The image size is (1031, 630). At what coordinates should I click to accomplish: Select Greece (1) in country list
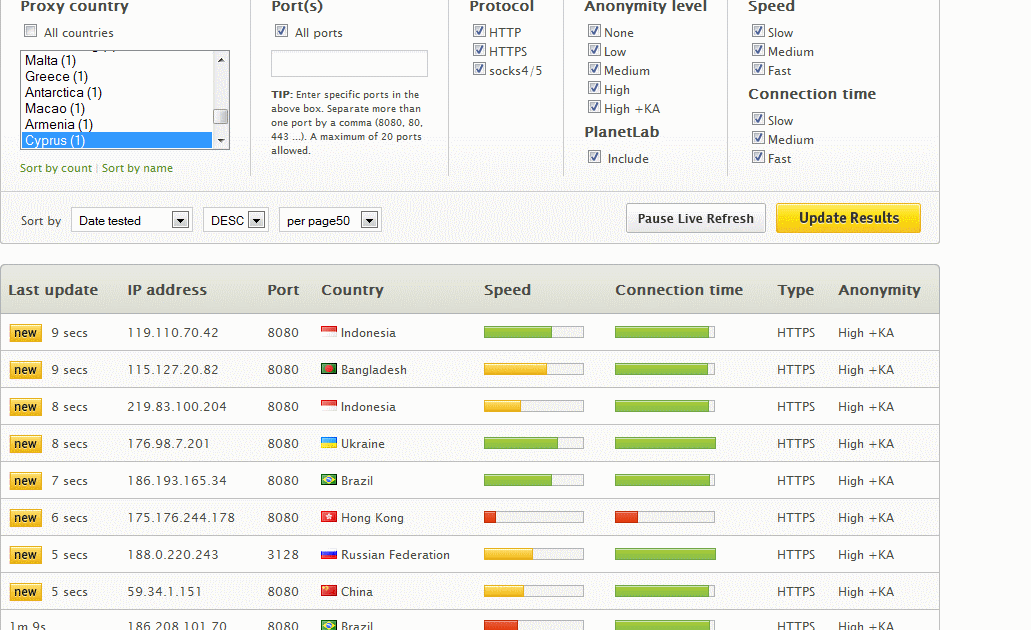pos(117,76)
